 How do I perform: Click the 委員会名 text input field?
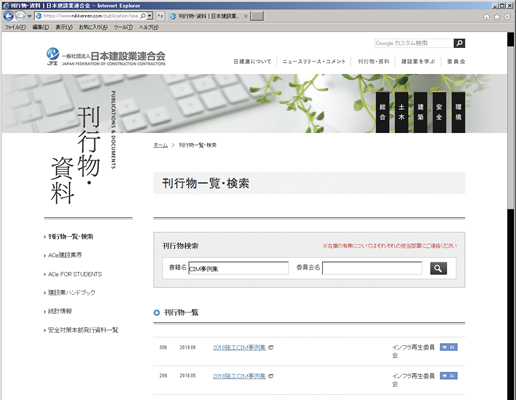tap(372, 268)
